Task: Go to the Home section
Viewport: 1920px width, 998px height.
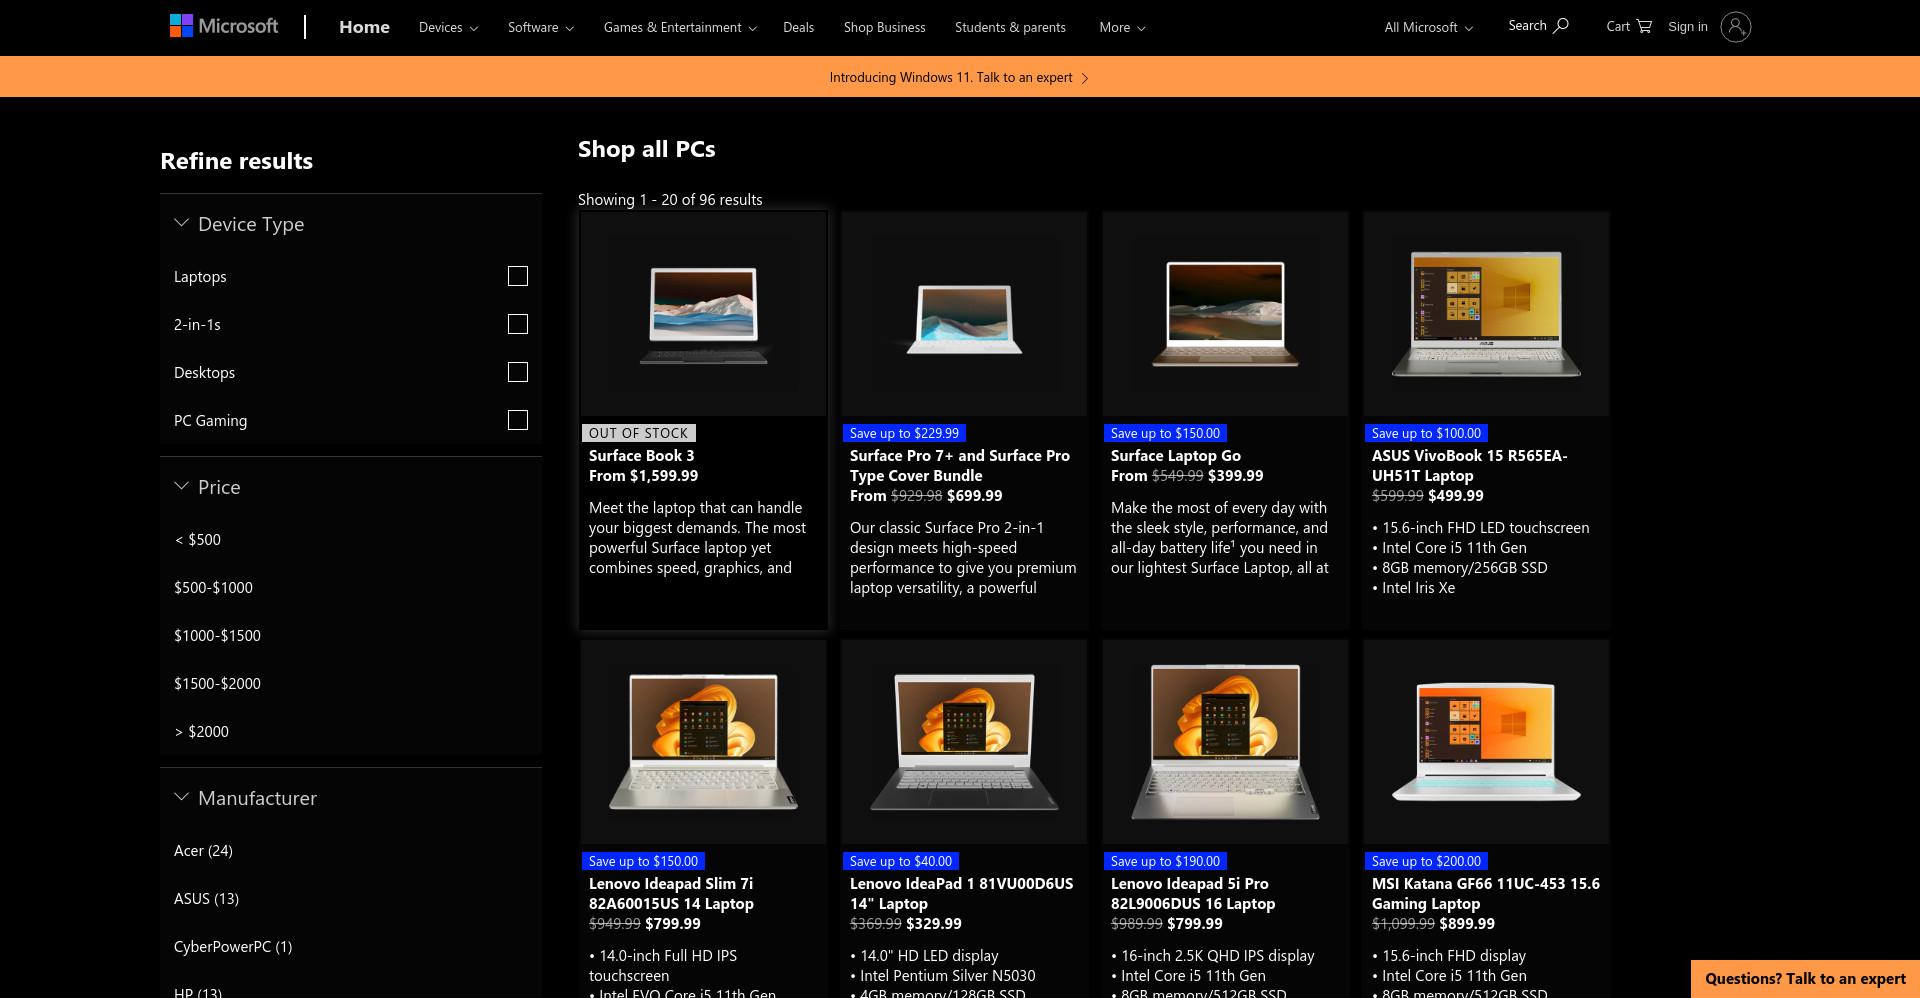Action: tap(364, 27)
